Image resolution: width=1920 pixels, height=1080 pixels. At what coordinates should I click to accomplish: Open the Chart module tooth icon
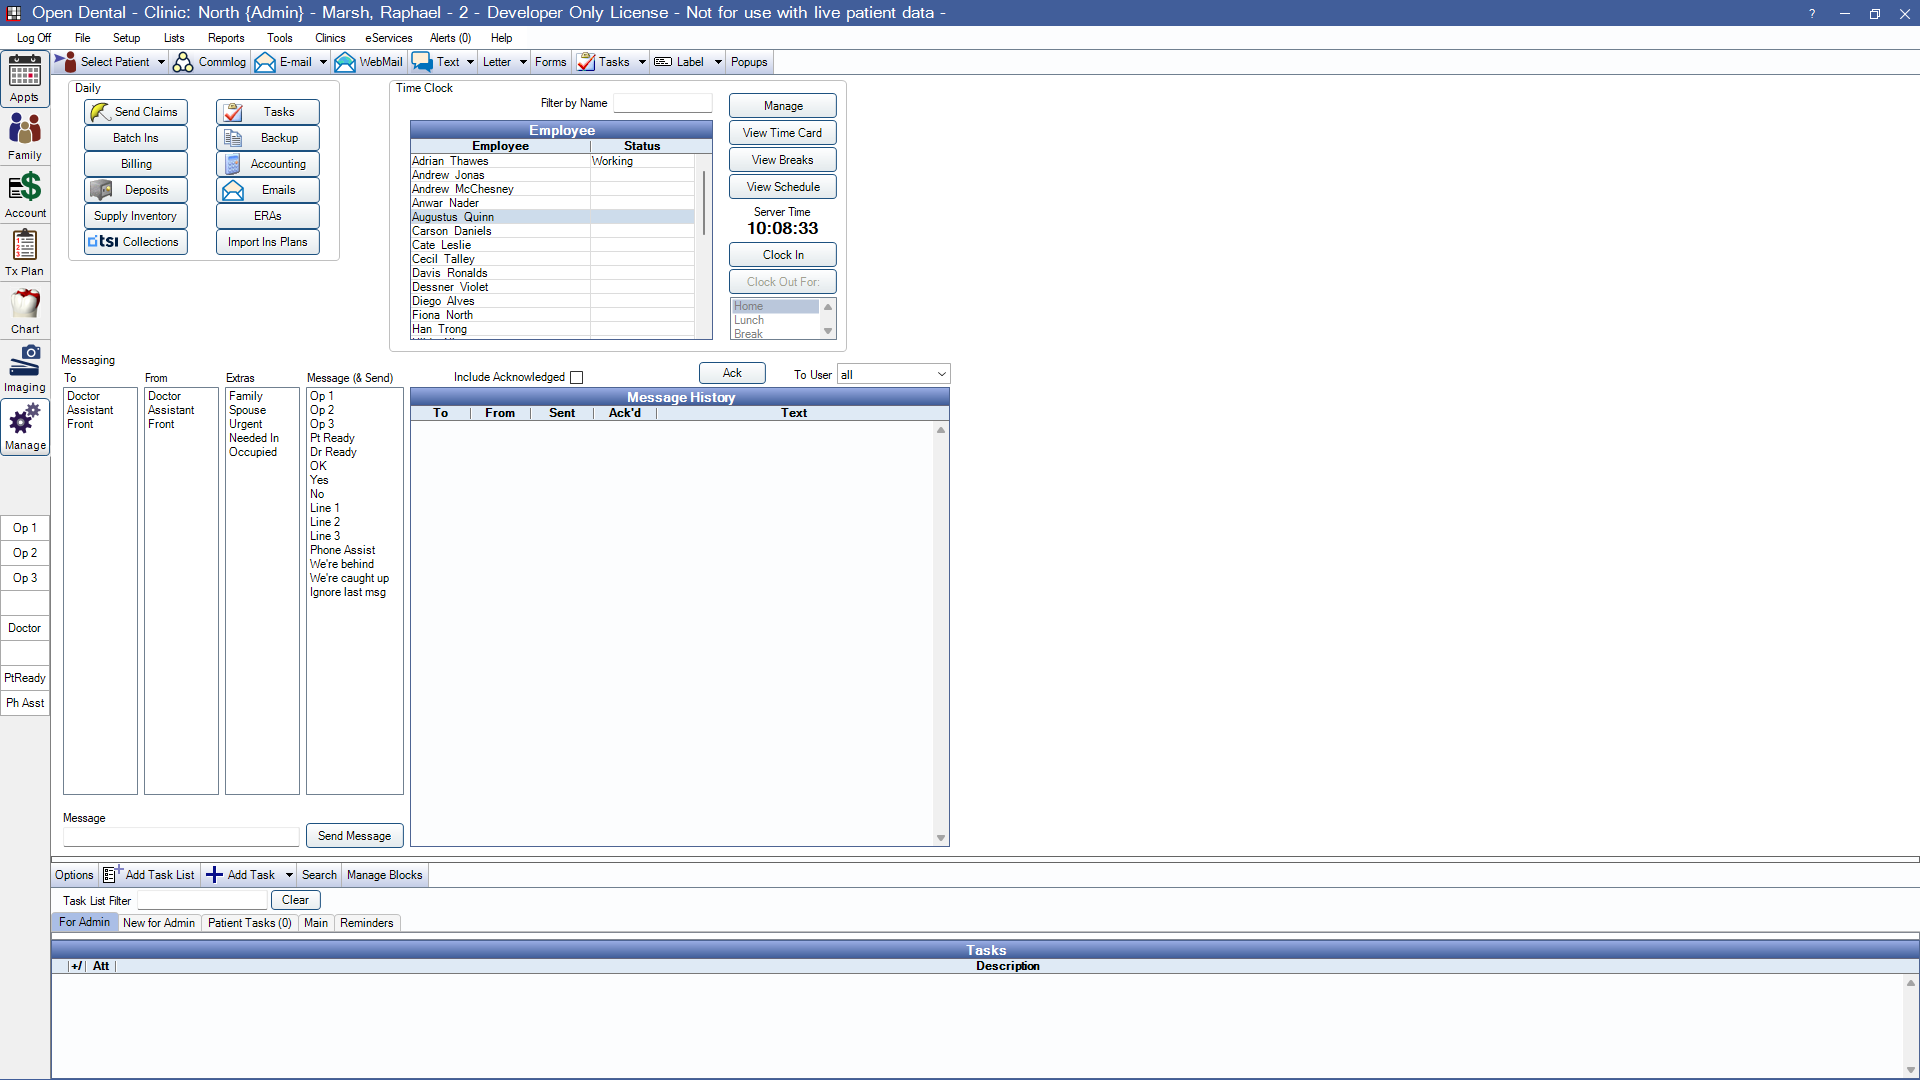(x=25, y=309)
